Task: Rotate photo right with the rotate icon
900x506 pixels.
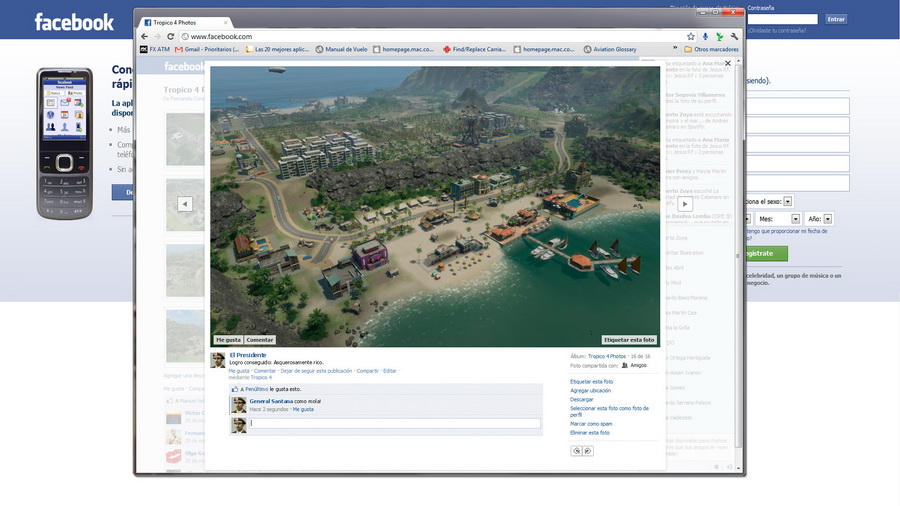Action: (x=588, y=451)
